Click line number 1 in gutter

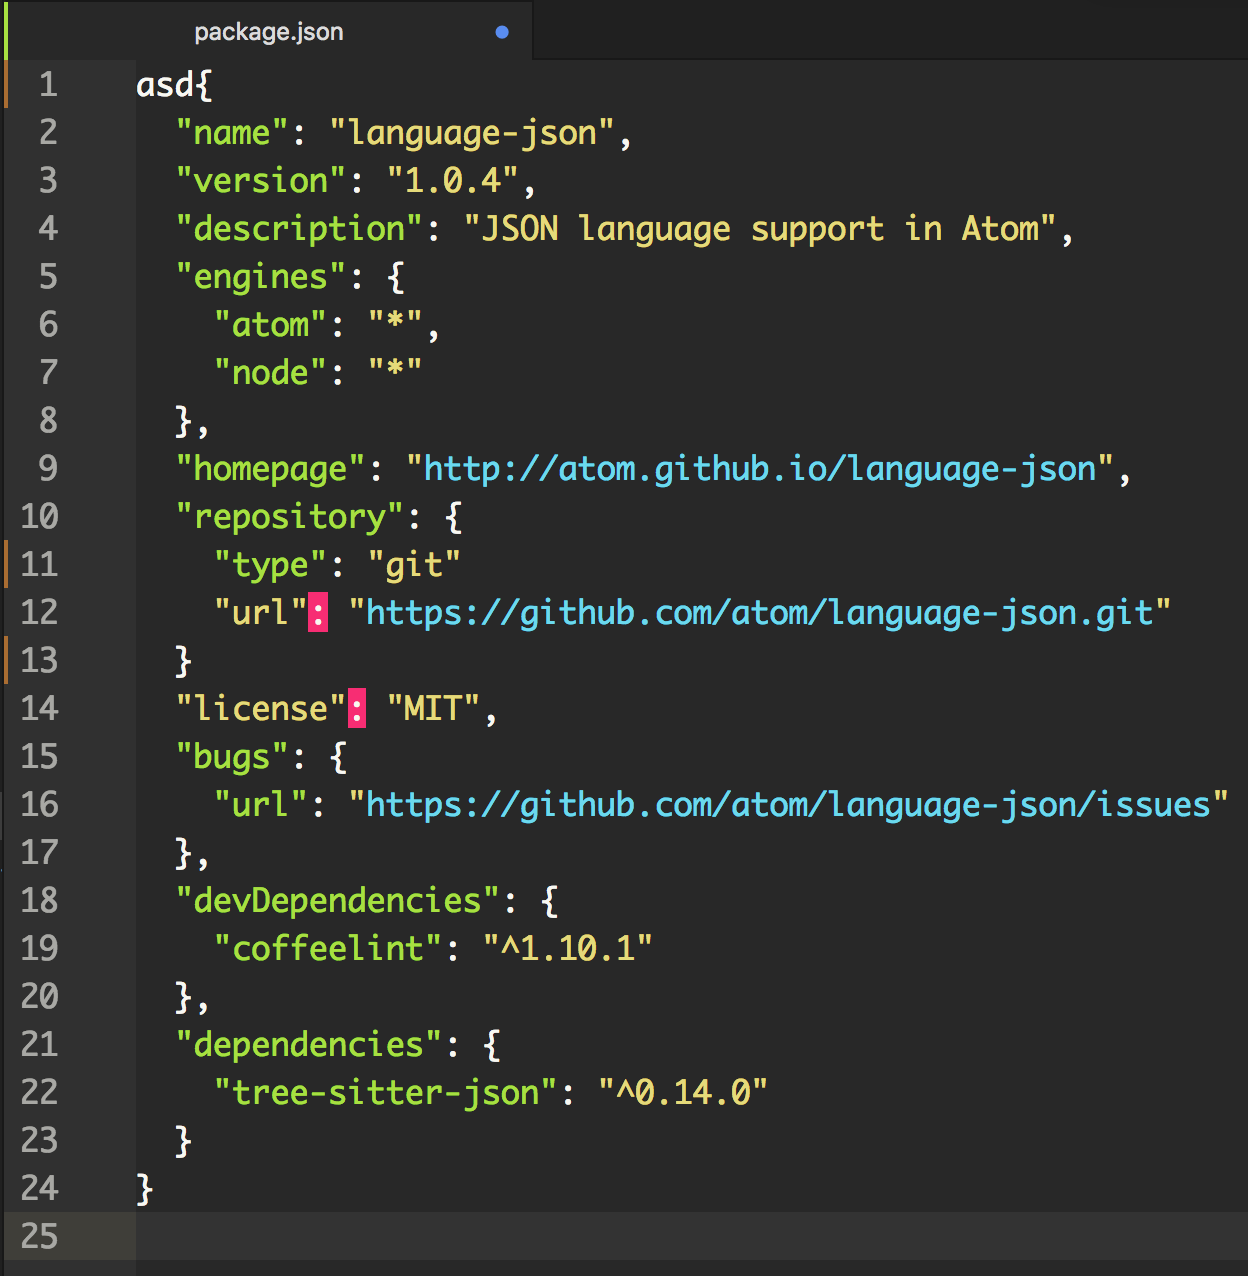[48, 85]
